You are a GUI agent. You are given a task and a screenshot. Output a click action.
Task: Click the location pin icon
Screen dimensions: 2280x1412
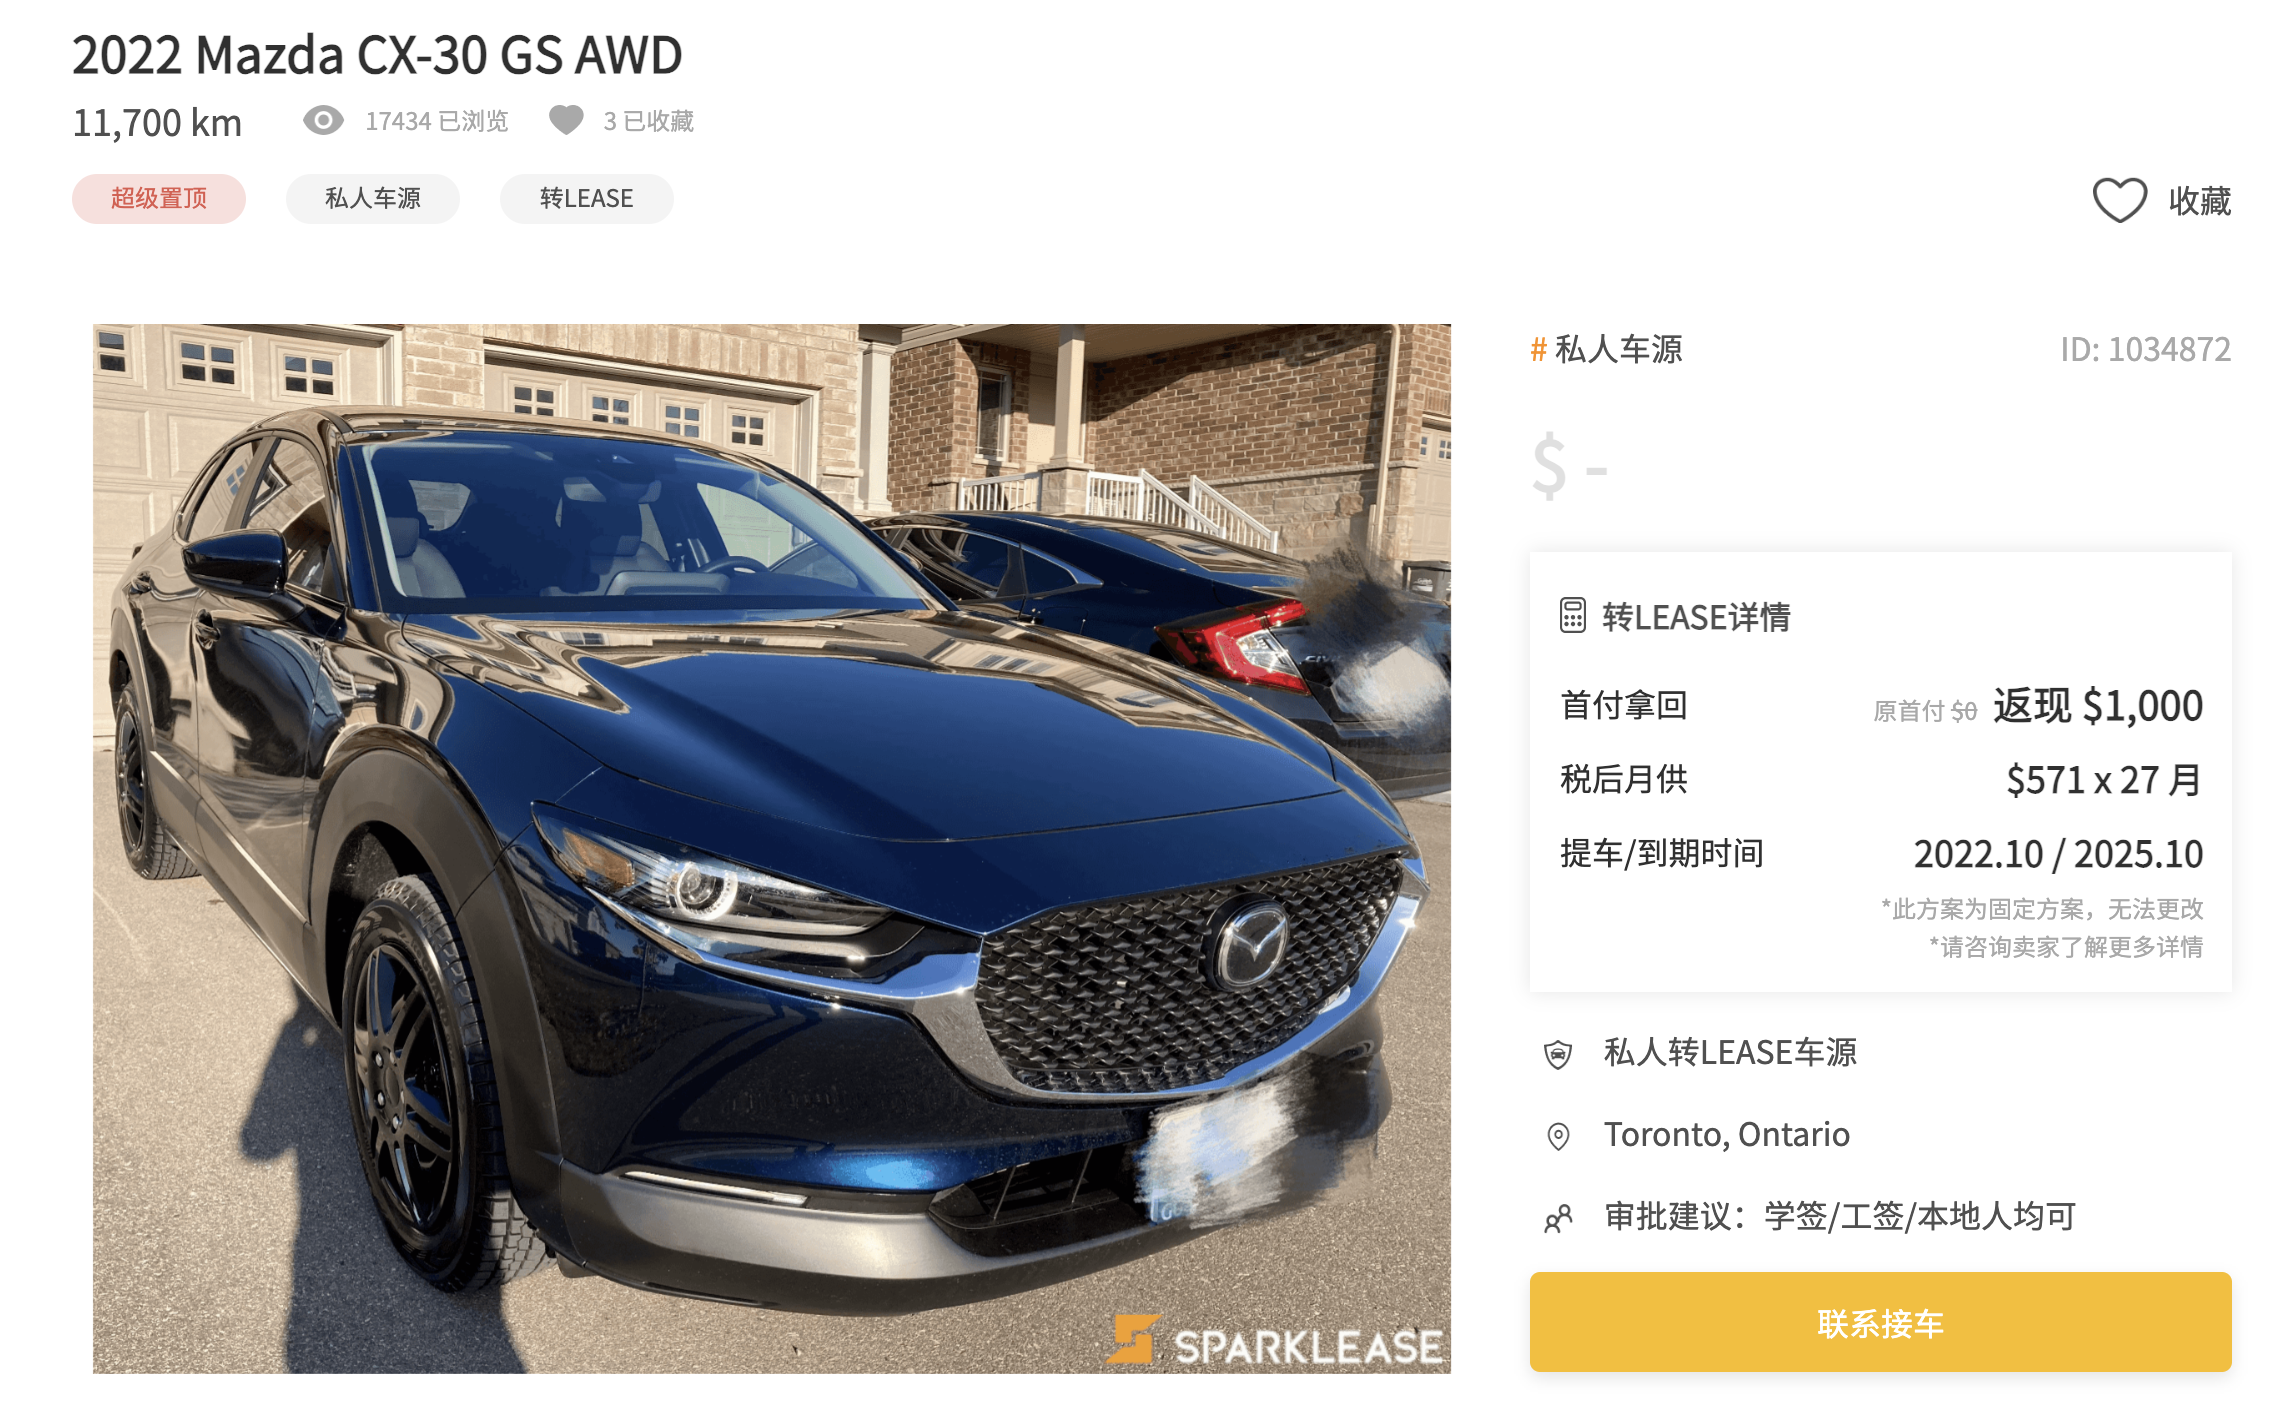[x=1558, y=1136]
